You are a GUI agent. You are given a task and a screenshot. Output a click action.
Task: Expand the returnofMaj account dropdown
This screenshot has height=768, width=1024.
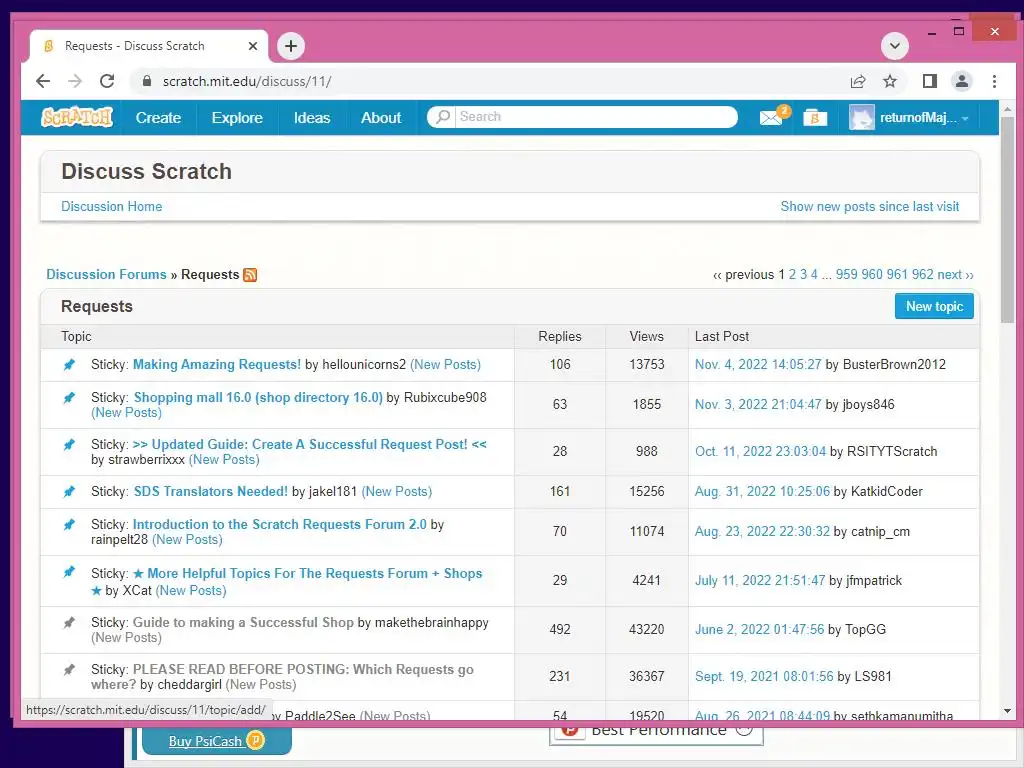965,119
